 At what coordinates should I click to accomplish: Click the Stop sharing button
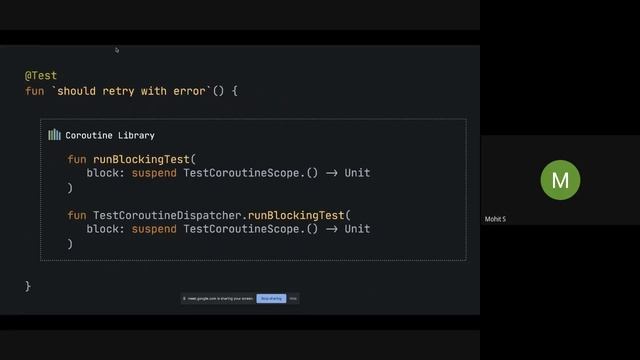[271, 298]
